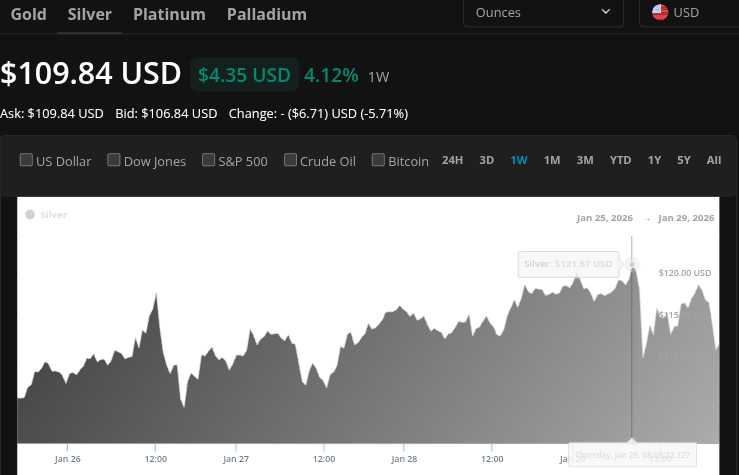Image resolution: width=739 pixels, height=475 pixels.
Task: Select the Platinum tab
Action: click(169, 14)
